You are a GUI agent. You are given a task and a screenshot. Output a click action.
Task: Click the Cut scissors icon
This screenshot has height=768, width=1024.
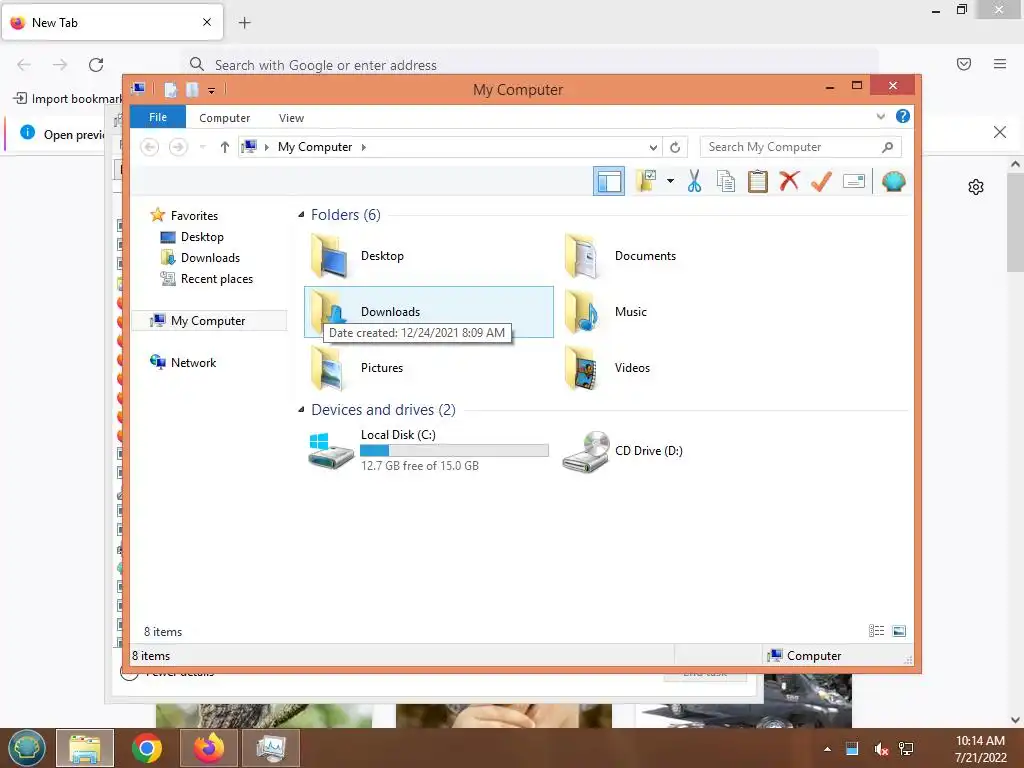click(x=694, y=181)
